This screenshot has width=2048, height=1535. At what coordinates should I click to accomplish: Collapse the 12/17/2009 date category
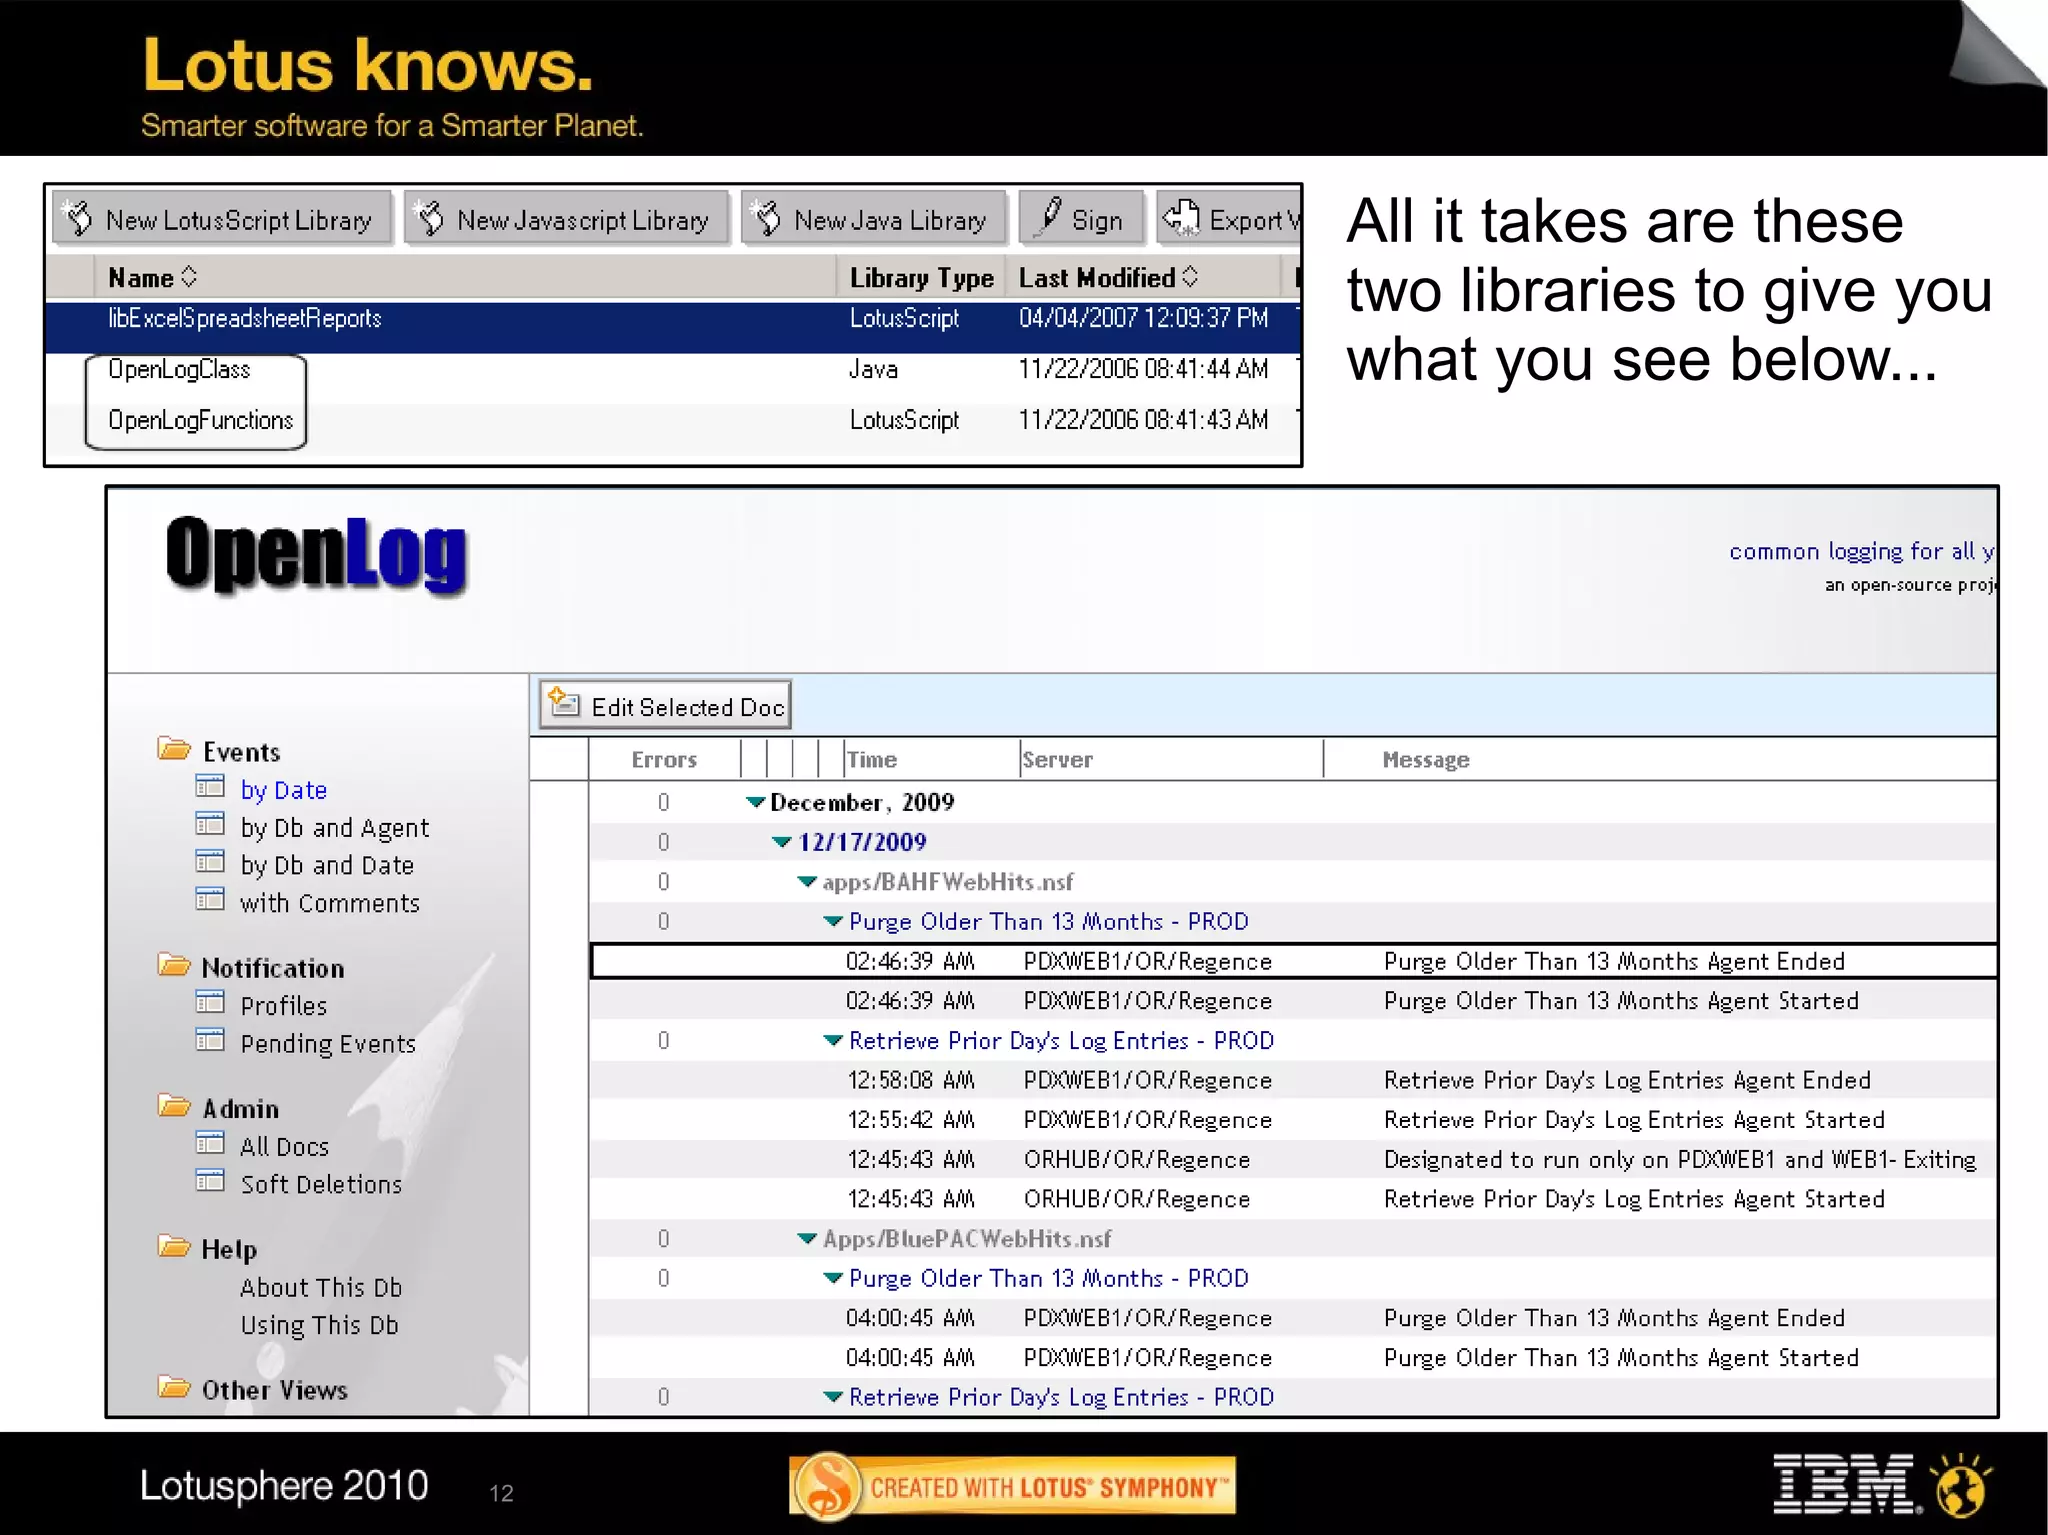(x=782, y=842)
